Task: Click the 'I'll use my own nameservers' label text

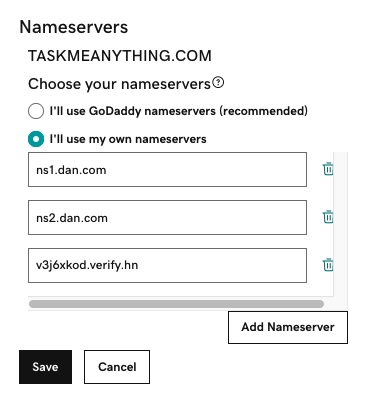Action: coord(128,139)
